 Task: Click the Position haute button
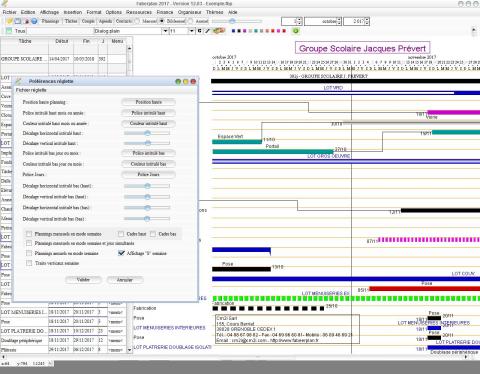click(x=148, y=102)
